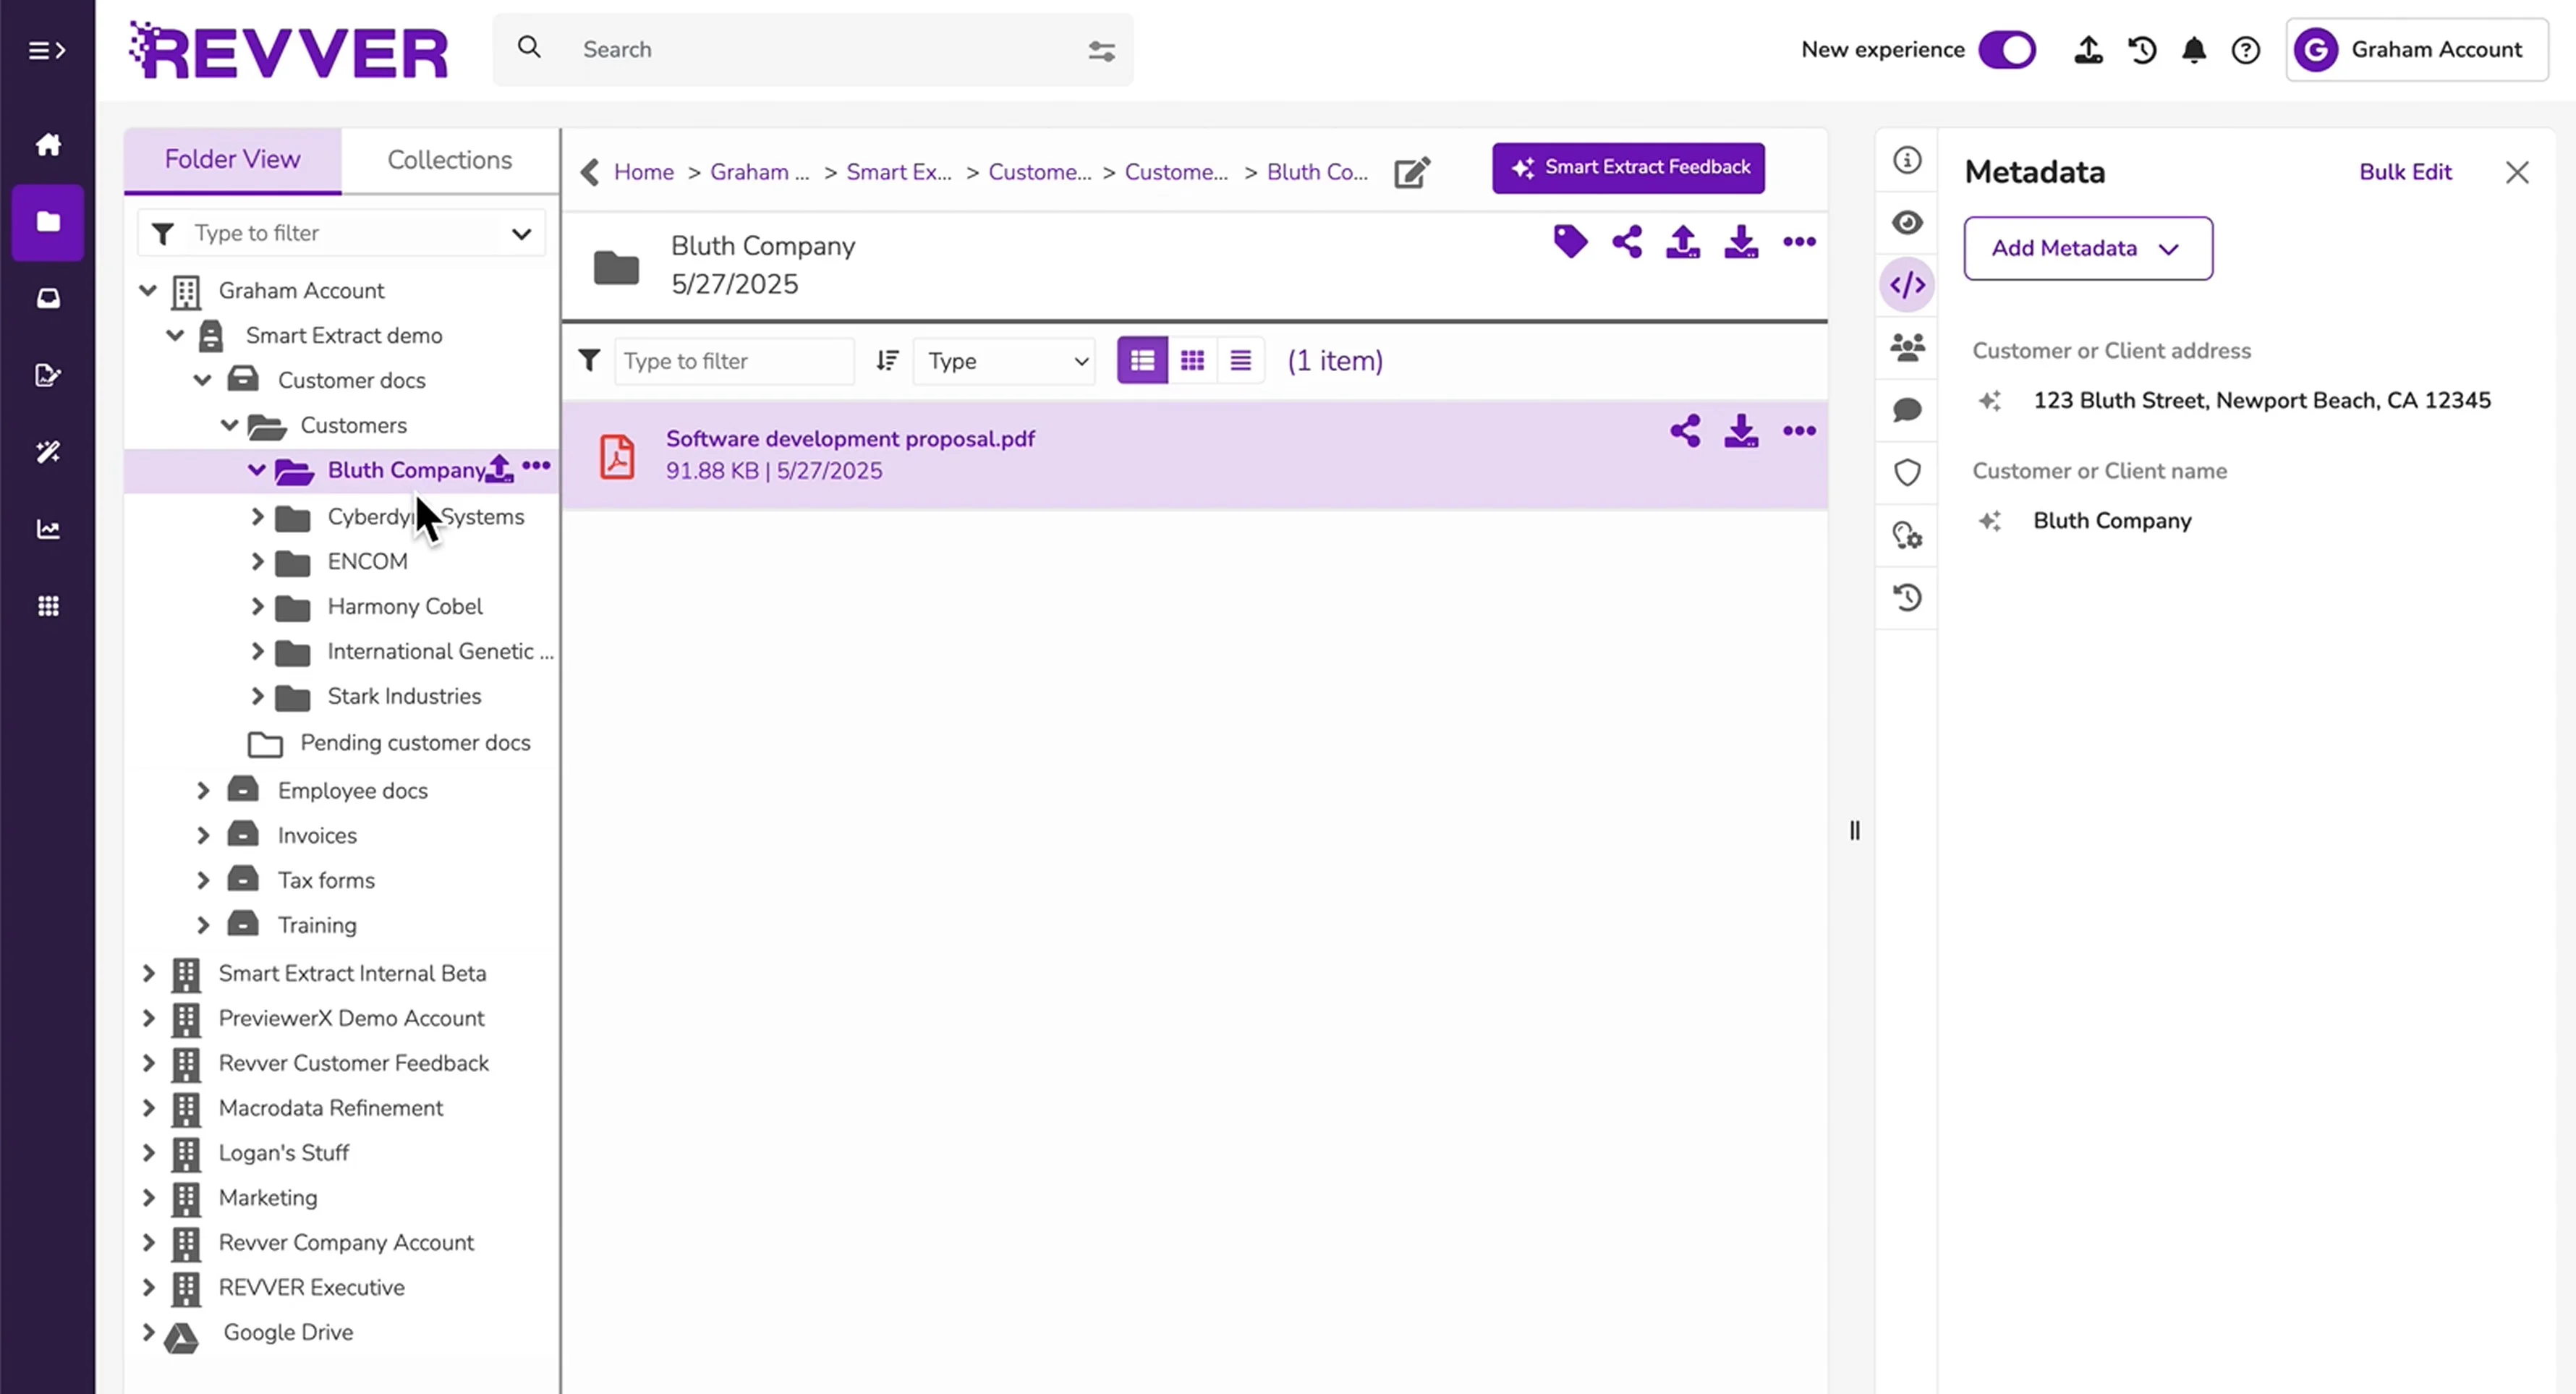
Task: Toggle the New experience switch
Action: pyautogui.click(x=2006, y=50)
